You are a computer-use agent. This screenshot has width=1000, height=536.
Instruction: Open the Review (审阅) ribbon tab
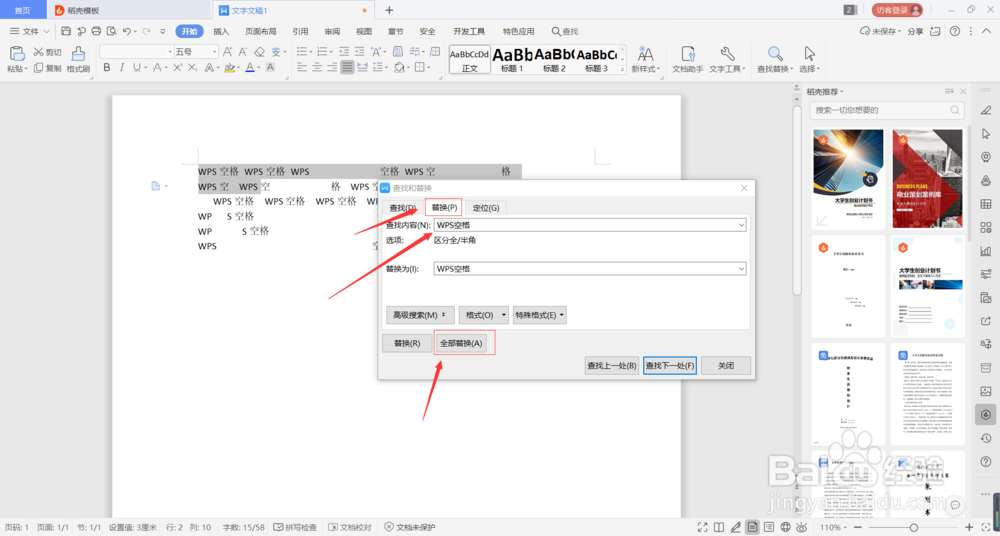click(x=332, y=31)
